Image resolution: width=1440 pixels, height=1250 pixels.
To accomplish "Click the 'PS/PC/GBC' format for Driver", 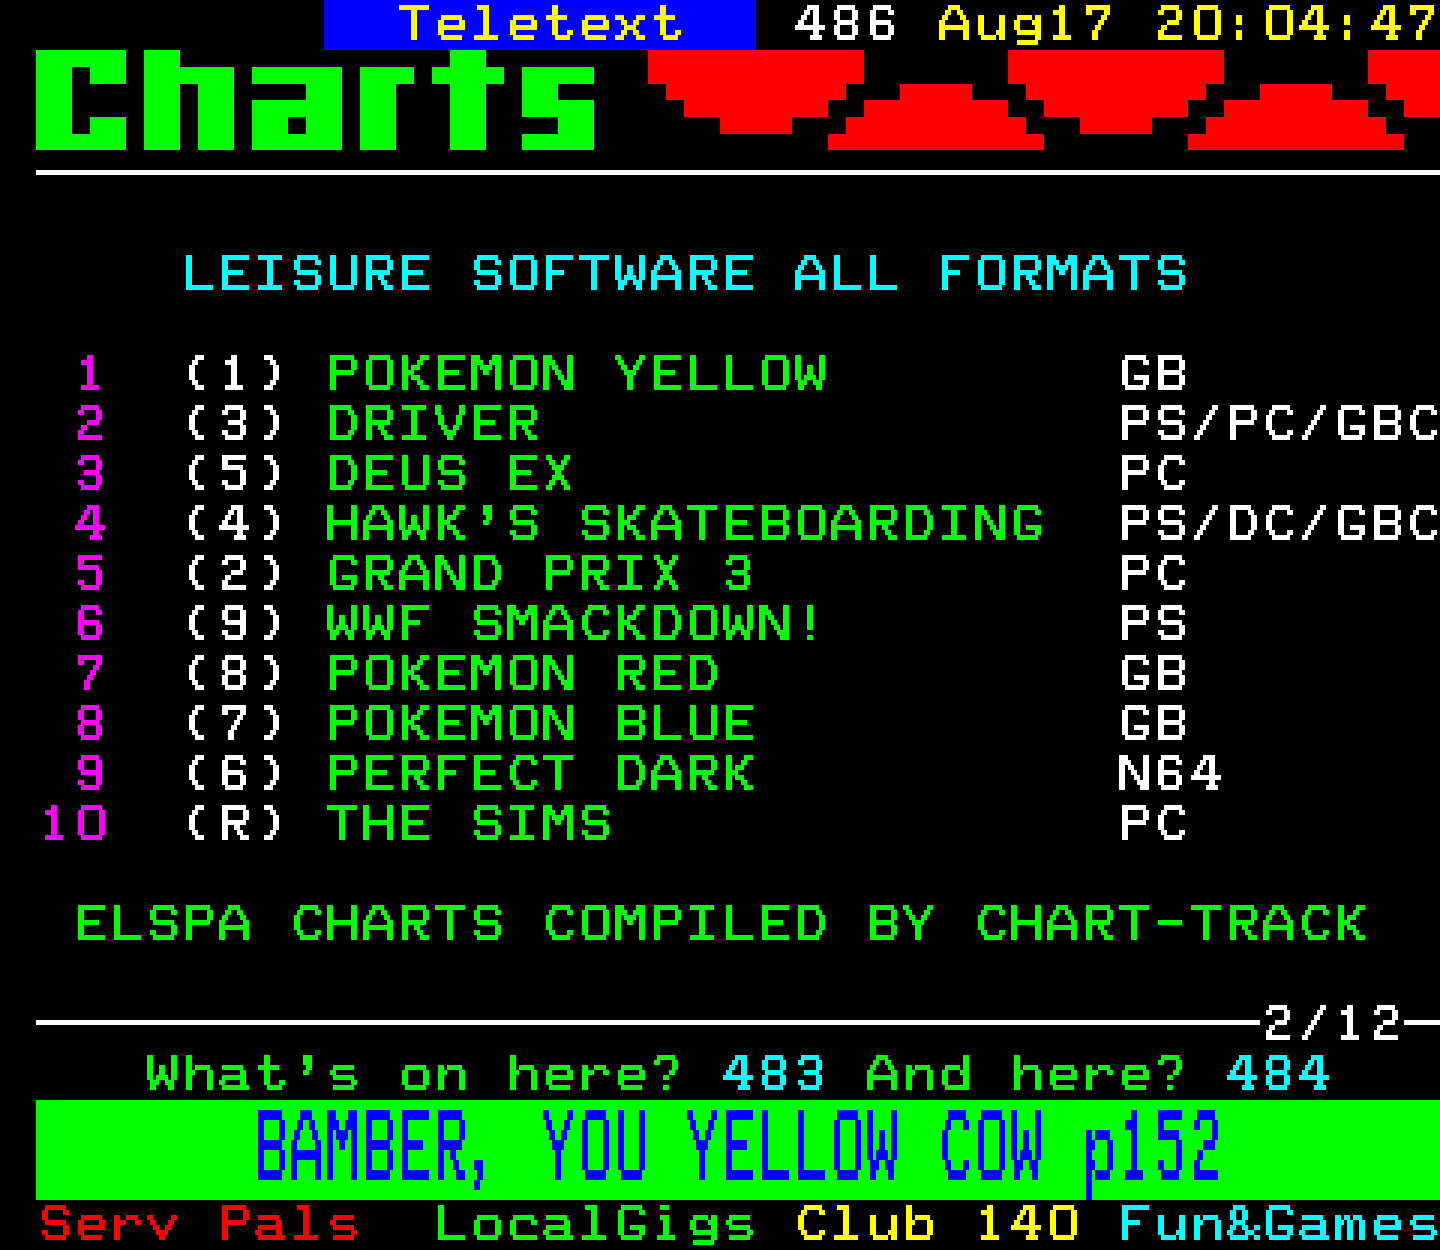I will pos(1279,424).
